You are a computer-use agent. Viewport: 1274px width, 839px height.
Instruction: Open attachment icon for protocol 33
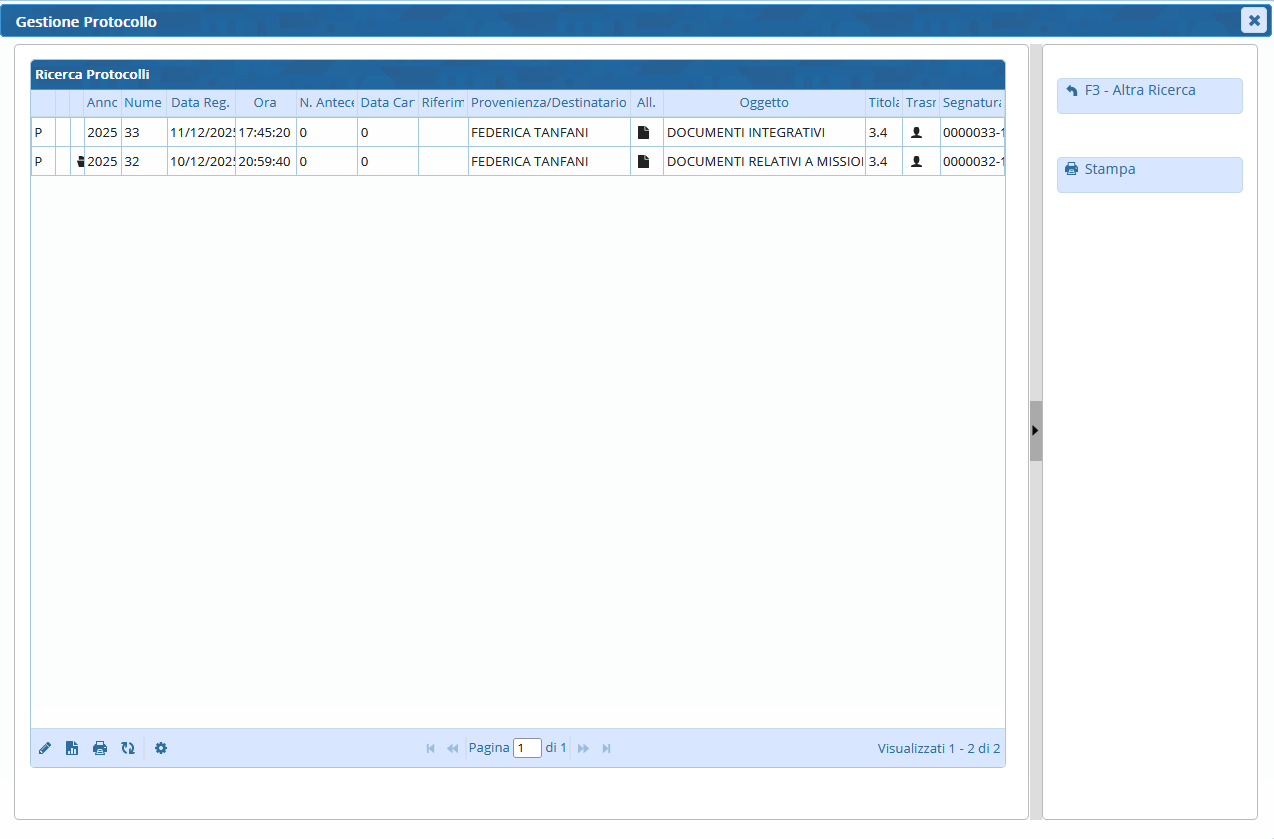[644, 133]
